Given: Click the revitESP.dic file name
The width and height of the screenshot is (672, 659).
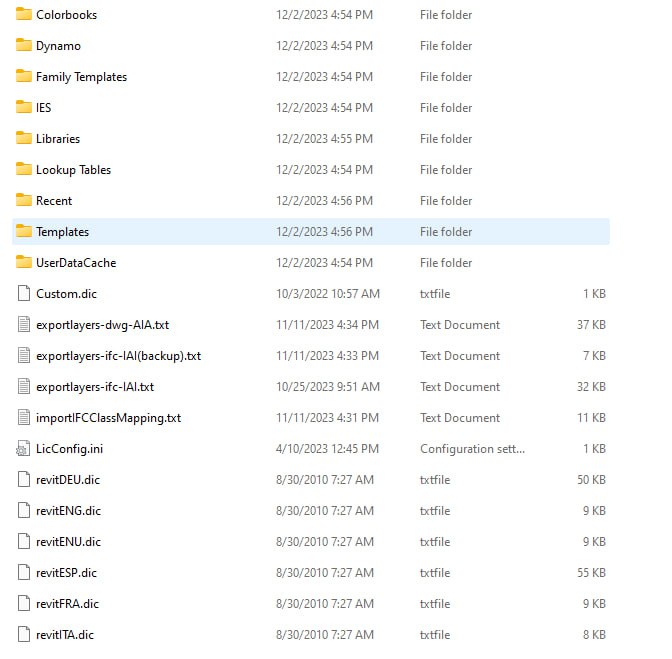Looking at the screenshot, I should (66, 573).
